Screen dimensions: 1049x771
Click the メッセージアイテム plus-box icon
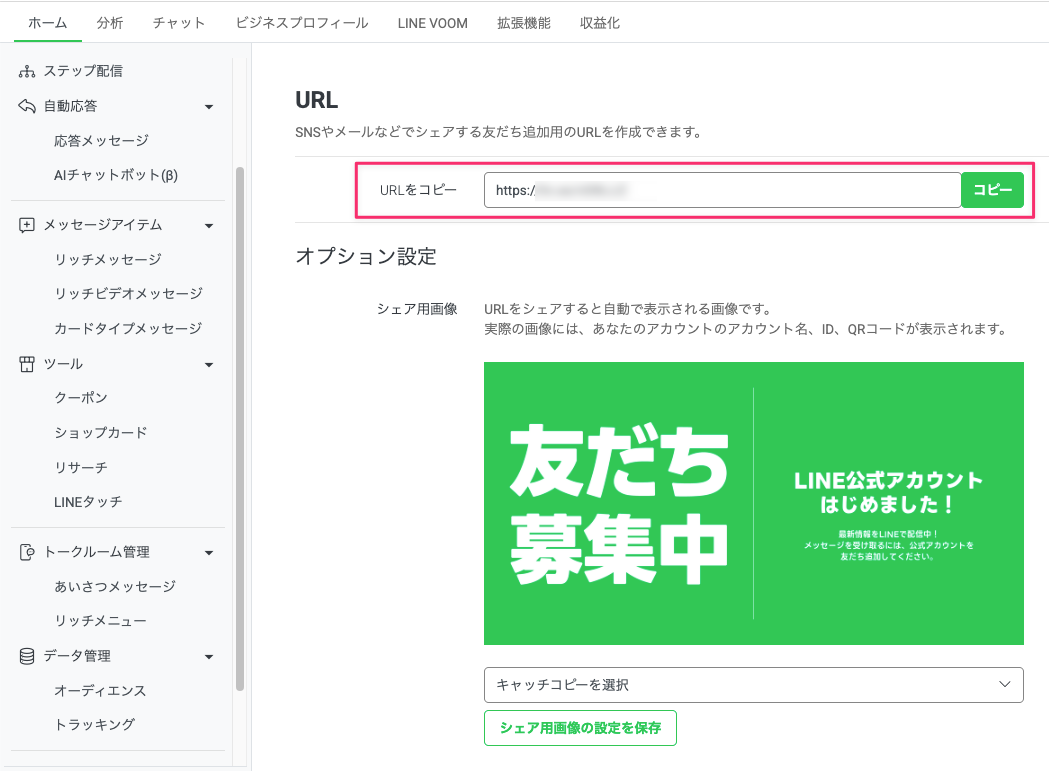click(27, 225)
